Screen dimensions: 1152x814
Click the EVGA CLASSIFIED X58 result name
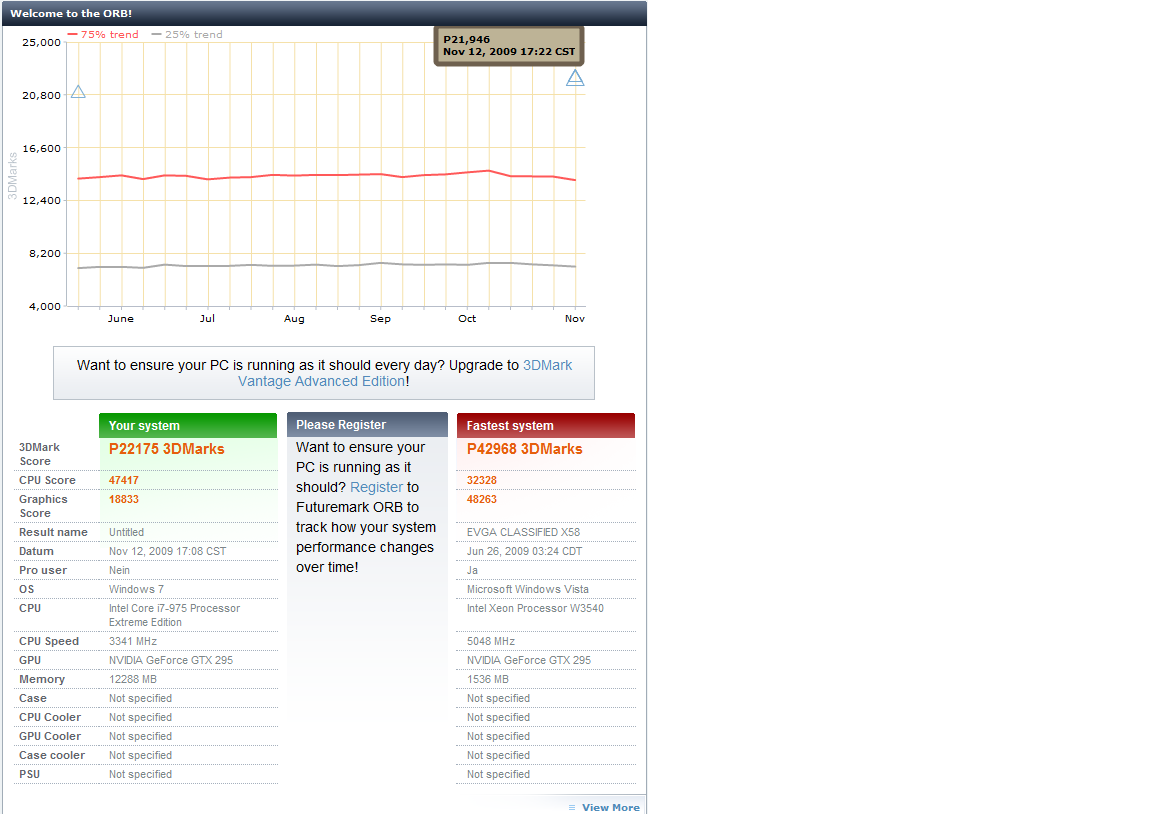(x=523, y=532)
